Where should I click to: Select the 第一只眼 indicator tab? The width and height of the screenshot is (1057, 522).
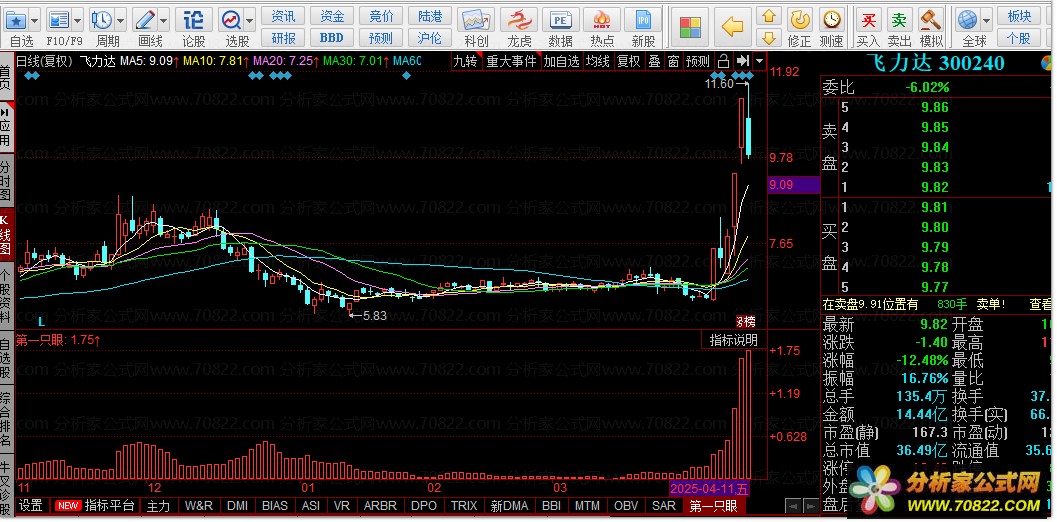(713, 506)
